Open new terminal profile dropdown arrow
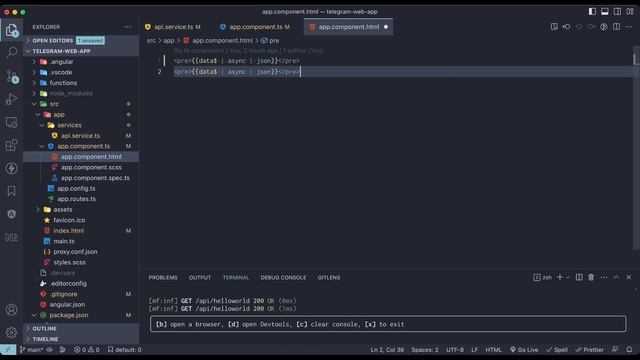The width and height of the screenshot is (640, 360). (567, 278)
